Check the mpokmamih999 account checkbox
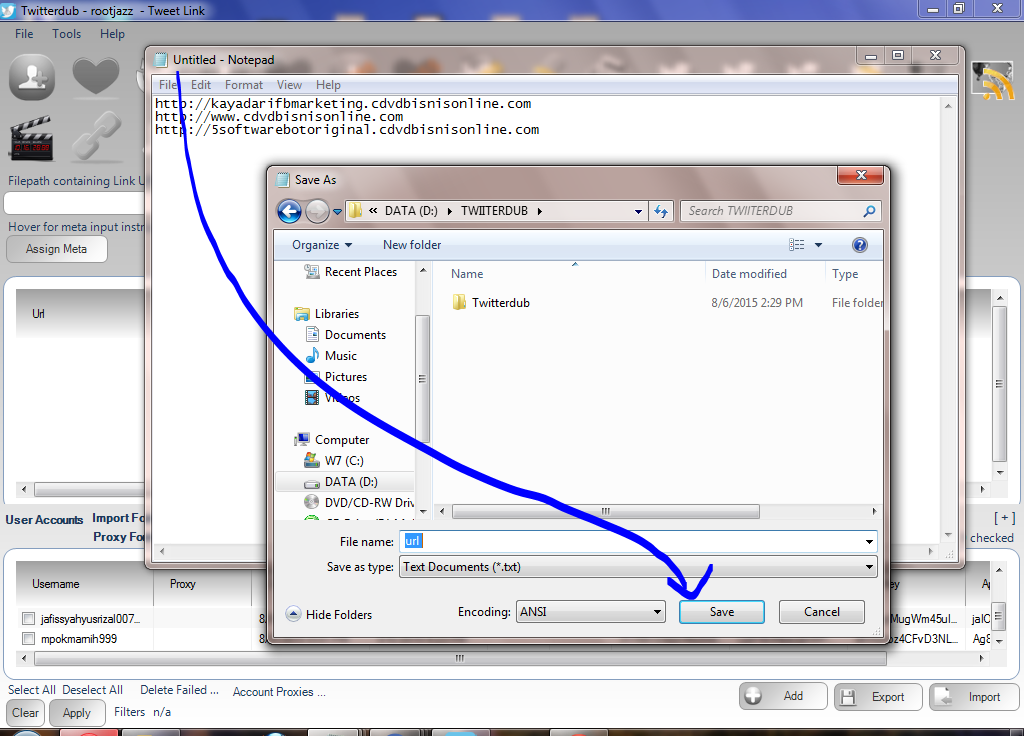This screenshot has width=1024, height=736. (28, 638)
